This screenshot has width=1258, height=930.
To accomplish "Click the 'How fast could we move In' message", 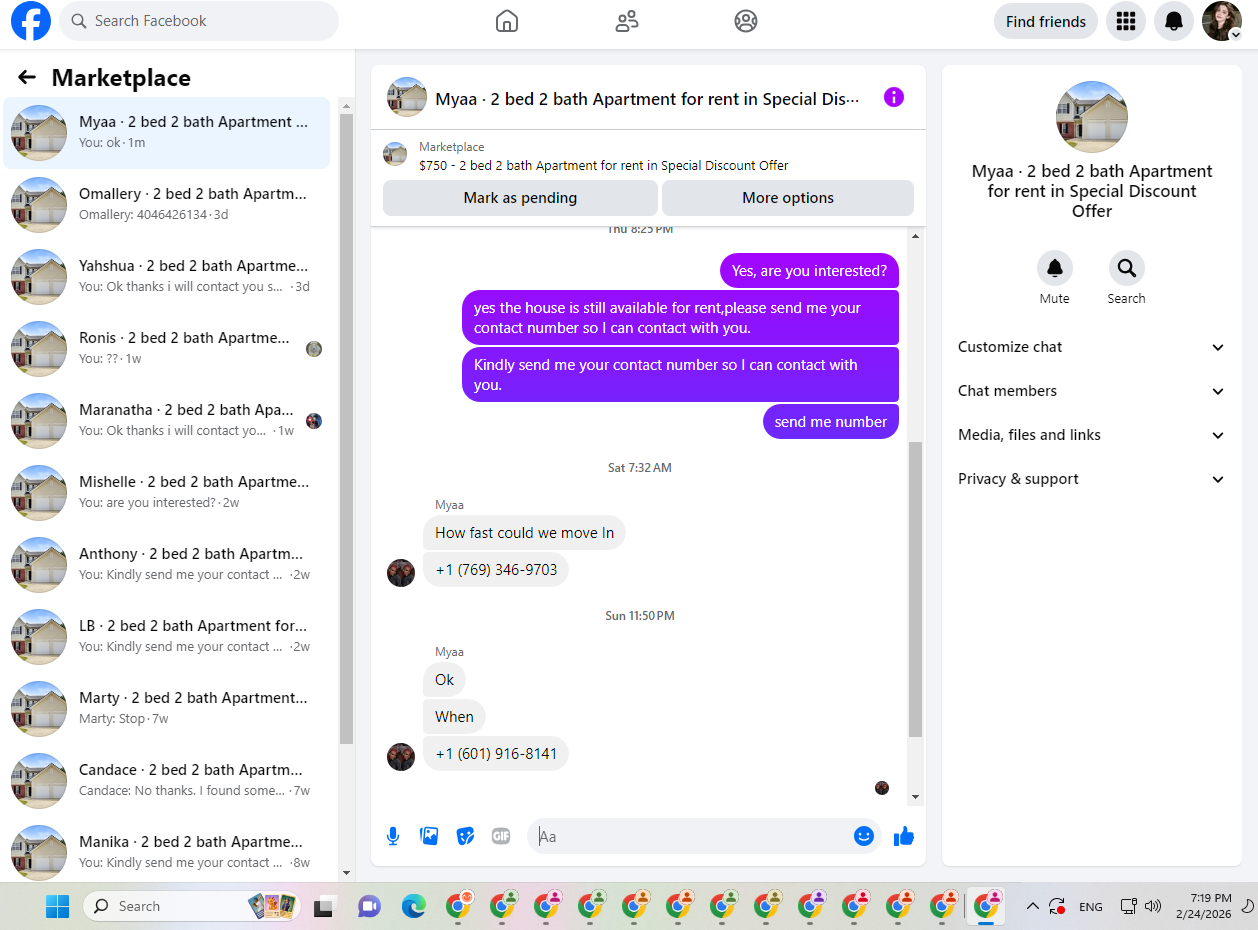I will tap(524, 533).
